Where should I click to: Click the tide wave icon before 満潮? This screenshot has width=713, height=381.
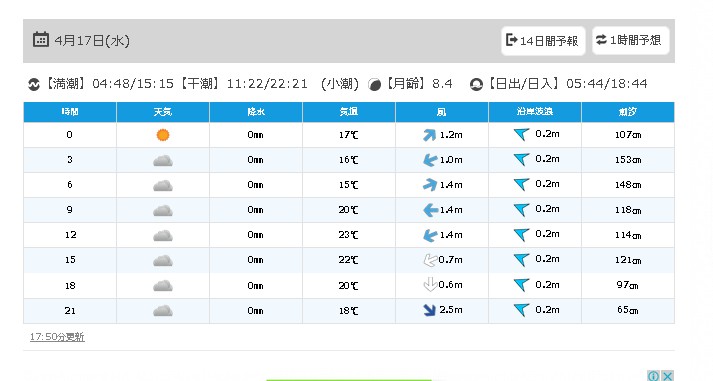(x=34, y=85)
